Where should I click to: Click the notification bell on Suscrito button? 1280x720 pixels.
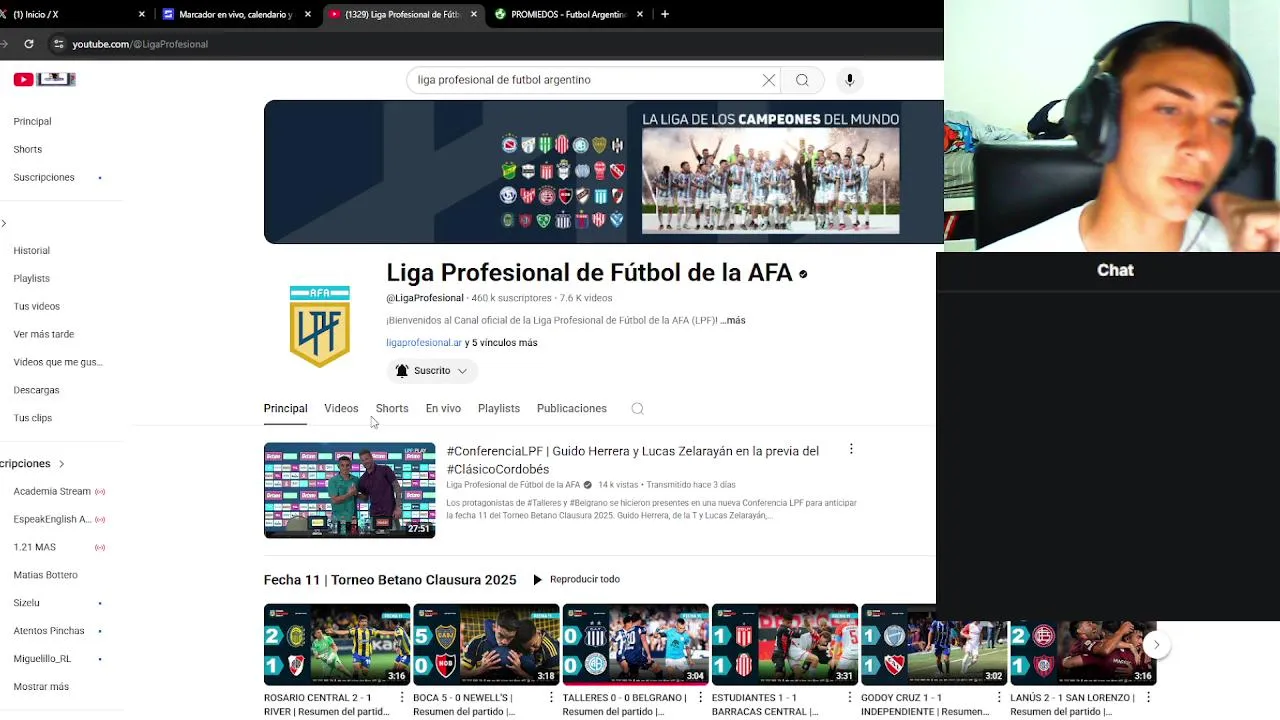click(x=402, y=371)
